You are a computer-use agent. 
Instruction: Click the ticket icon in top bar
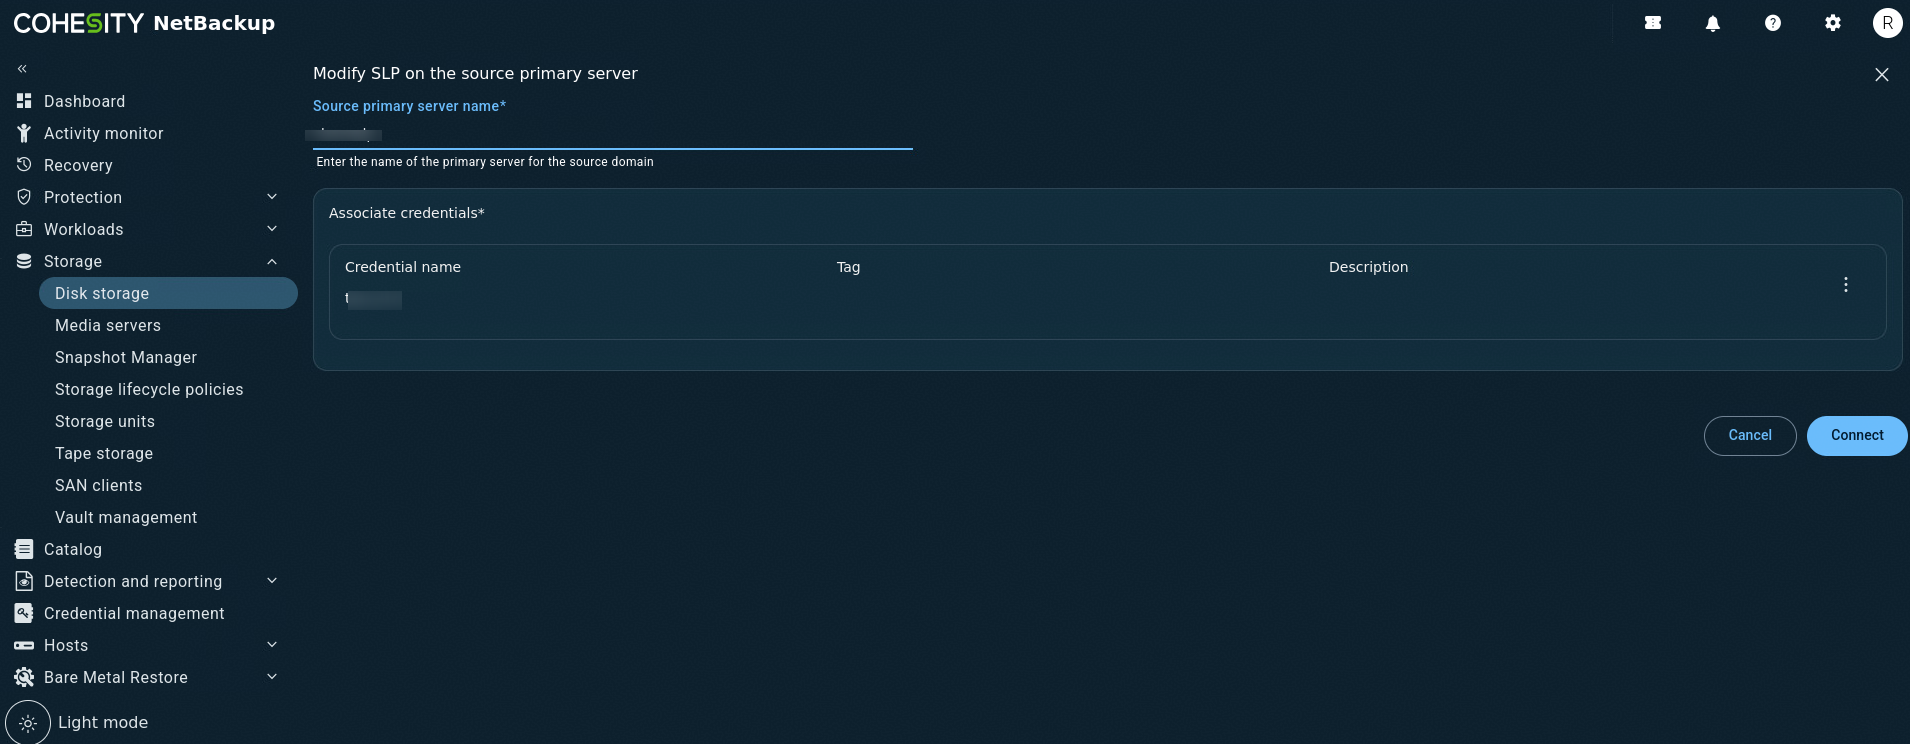click(x=1653, y=23)
